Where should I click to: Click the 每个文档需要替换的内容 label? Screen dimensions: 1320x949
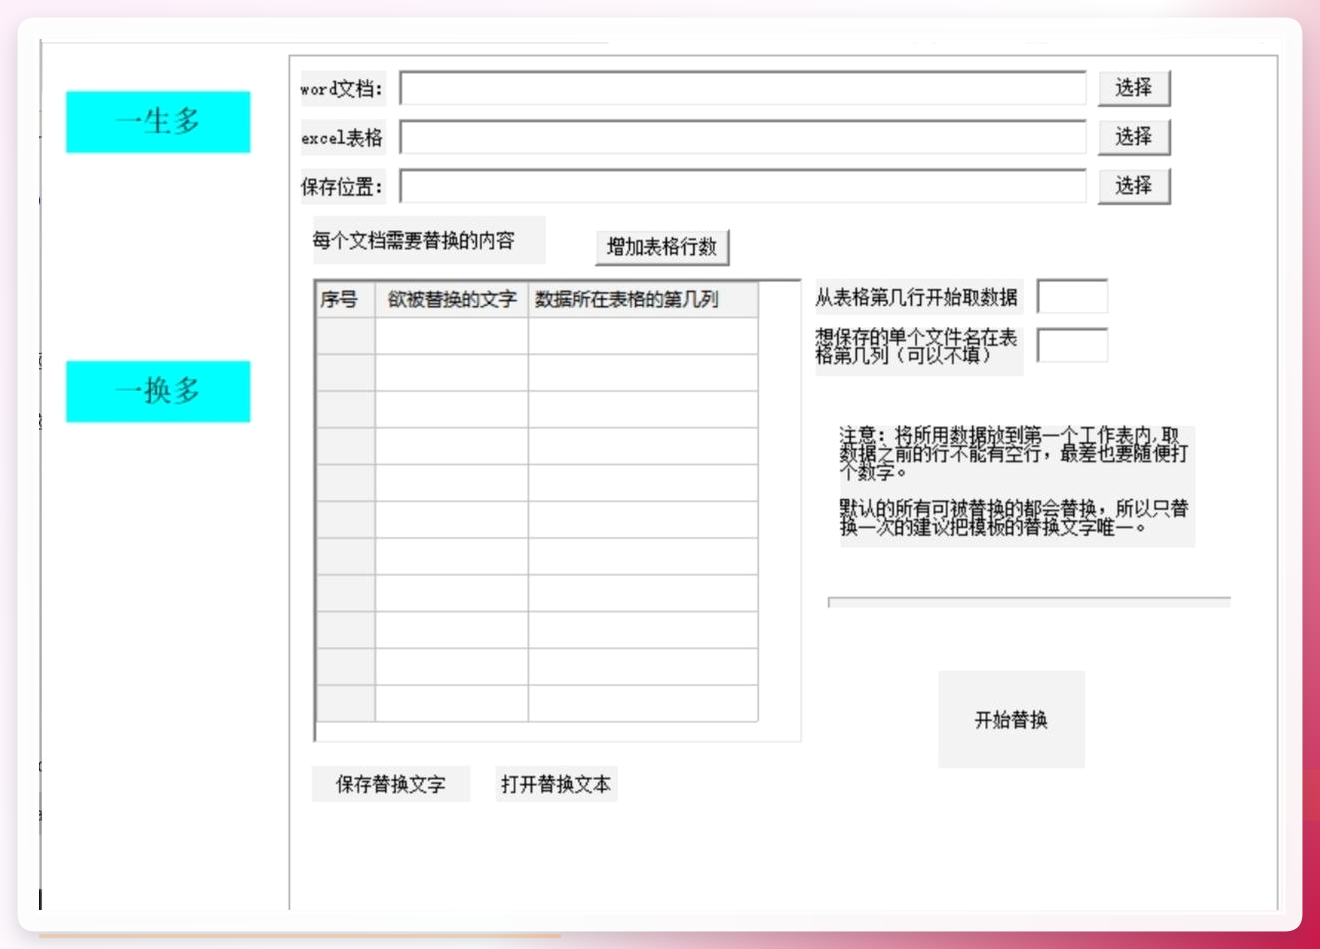pos(414,241)
